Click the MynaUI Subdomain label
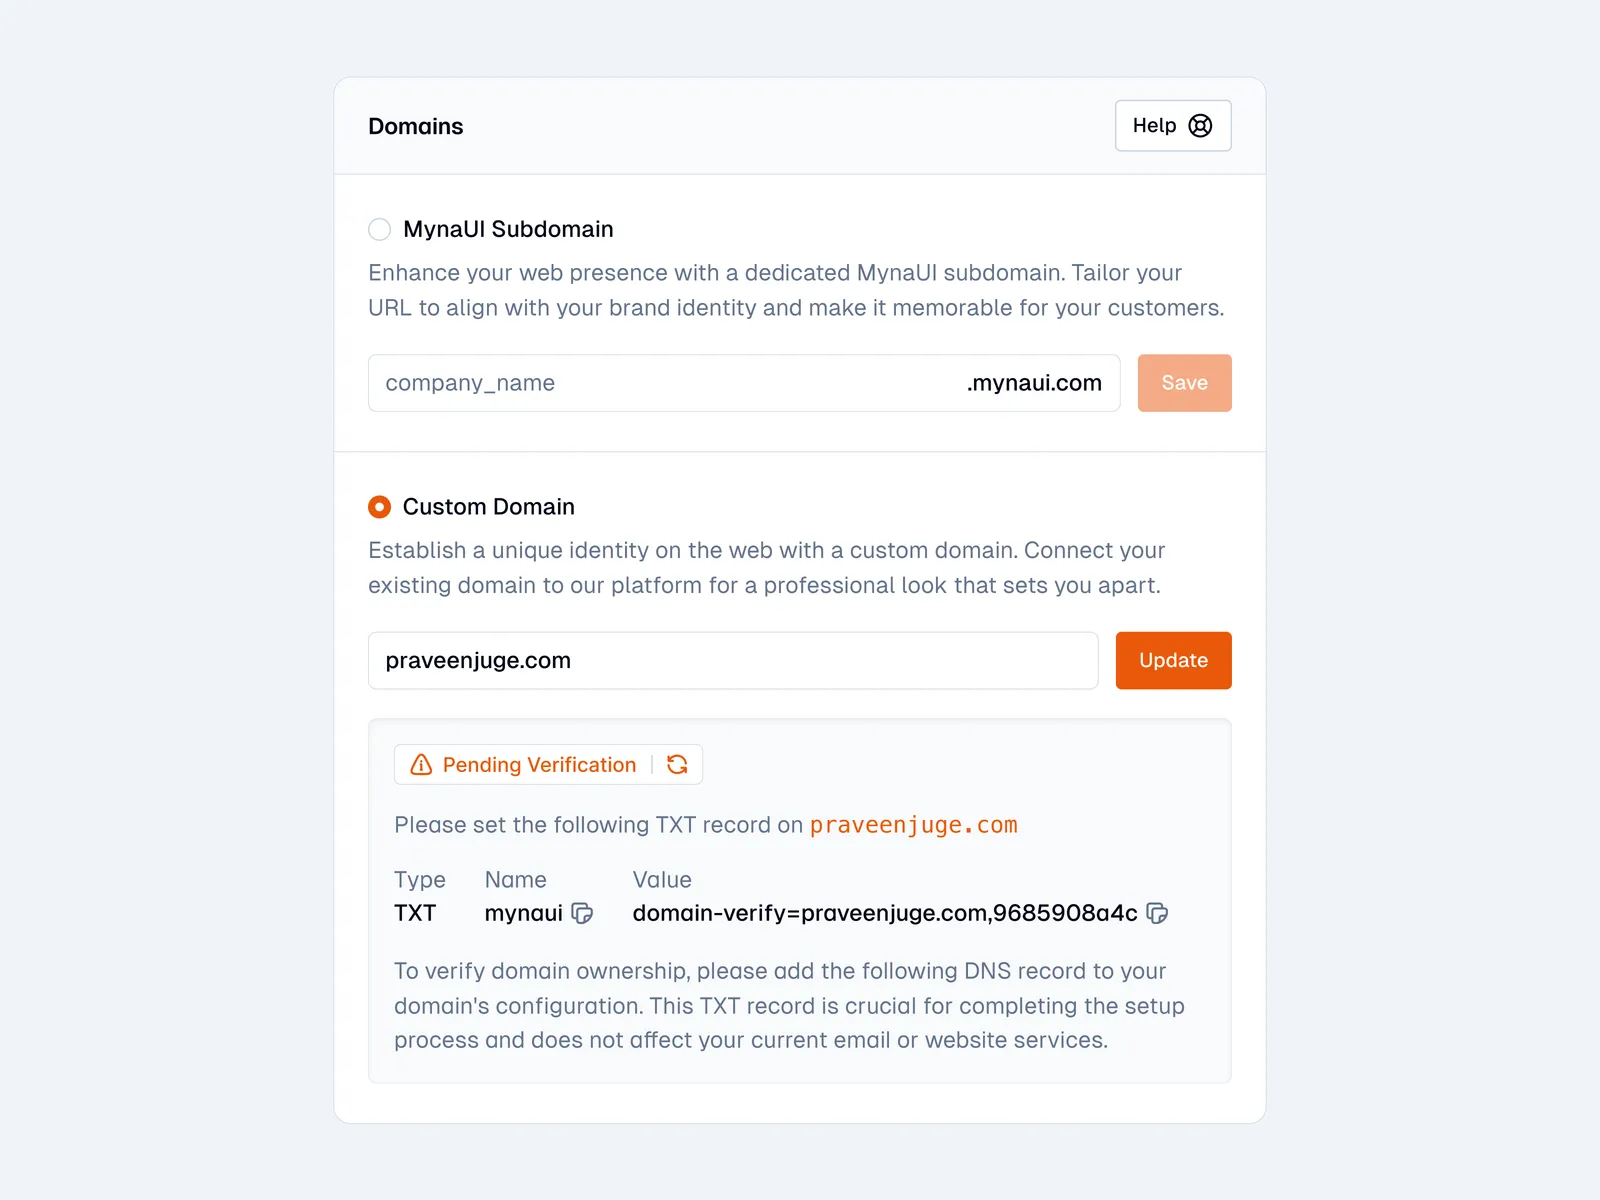This screenshot has height=1200, width=1600. (x=508, y=229)
